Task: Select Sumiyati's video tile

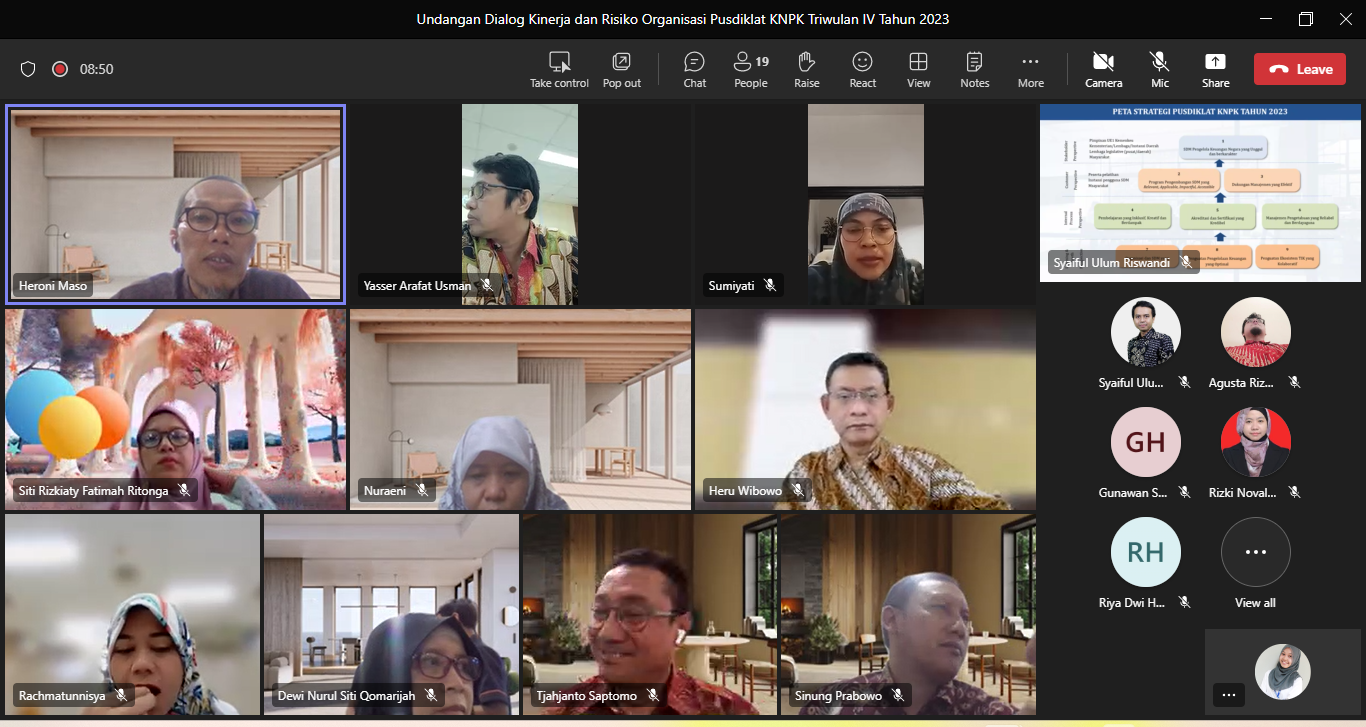Action: click(865, 204)
